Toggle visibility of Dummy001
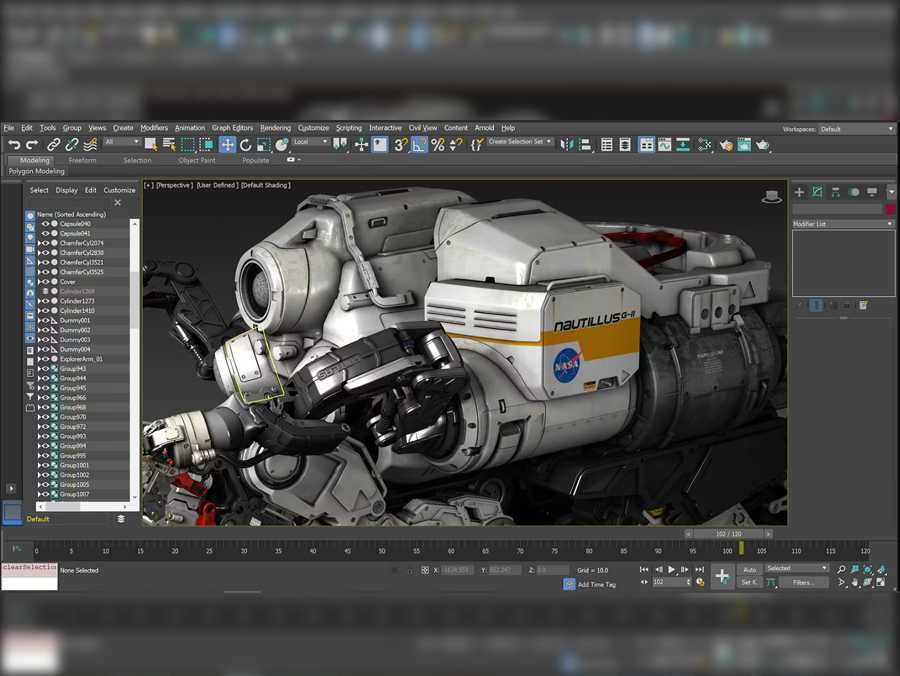900x676 pixels. pos(45,320)
